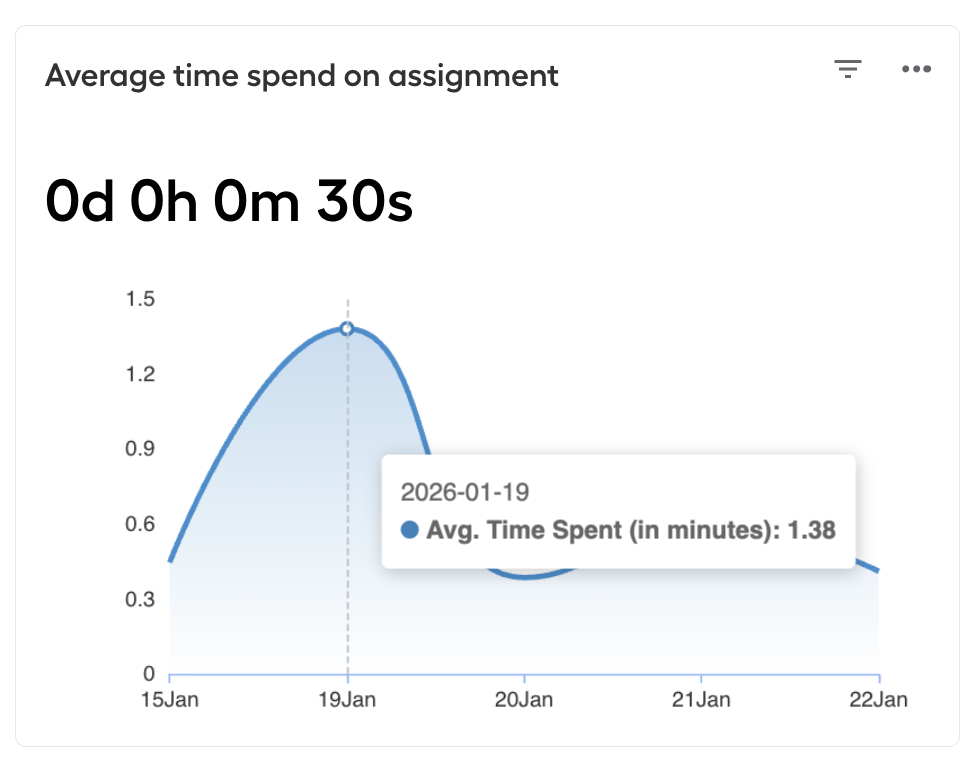This screenshot has height=768, width=974.
Task: Open the filter icon on the widget
Action: click(848, 68)
